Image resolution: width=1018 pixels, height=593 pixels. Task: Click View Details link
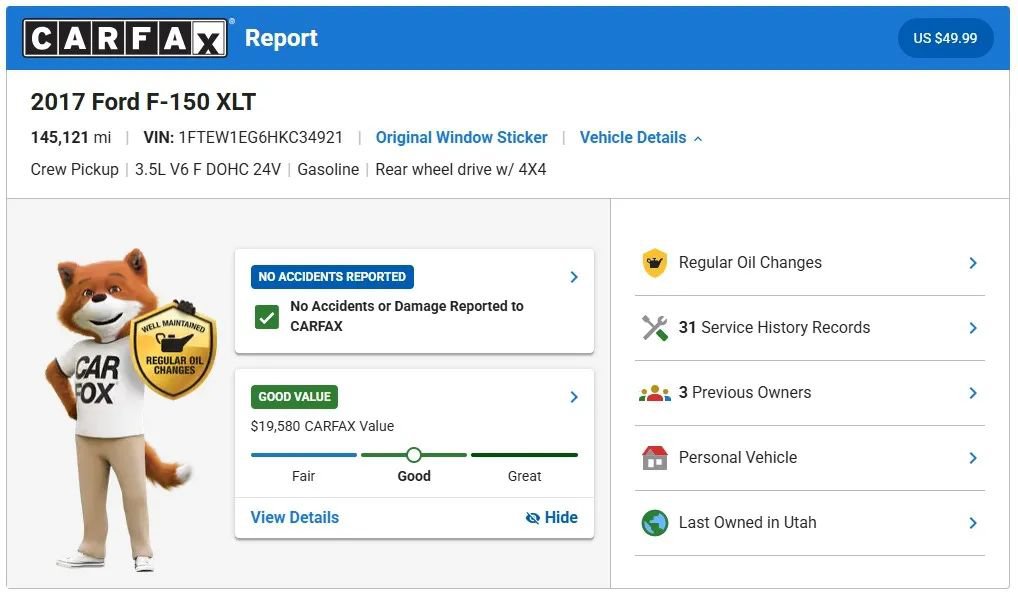coord(295,518)
